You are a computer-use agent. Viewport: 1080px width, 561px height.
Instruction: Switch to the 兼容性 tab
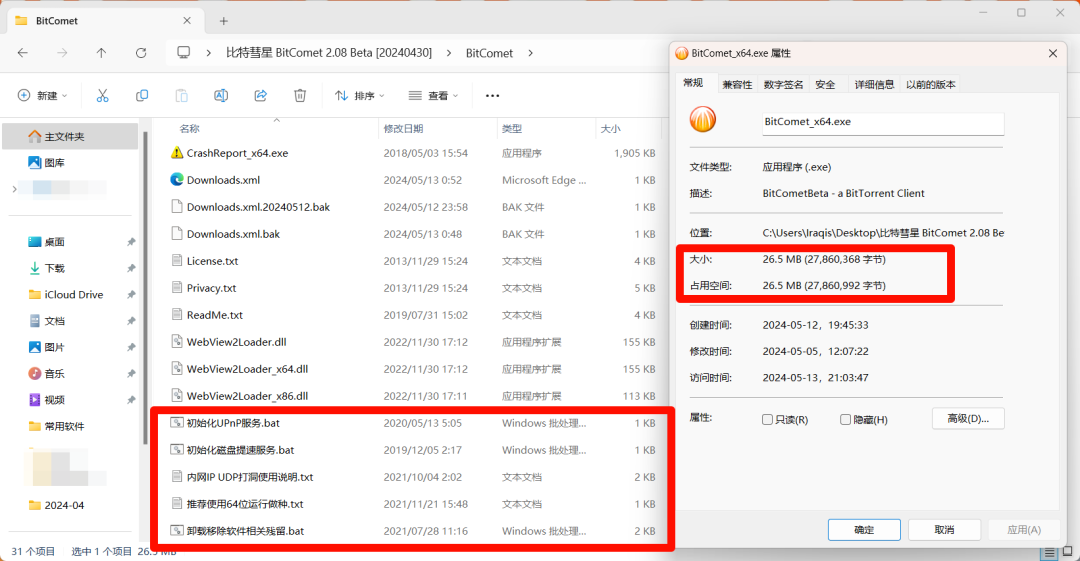737,85
